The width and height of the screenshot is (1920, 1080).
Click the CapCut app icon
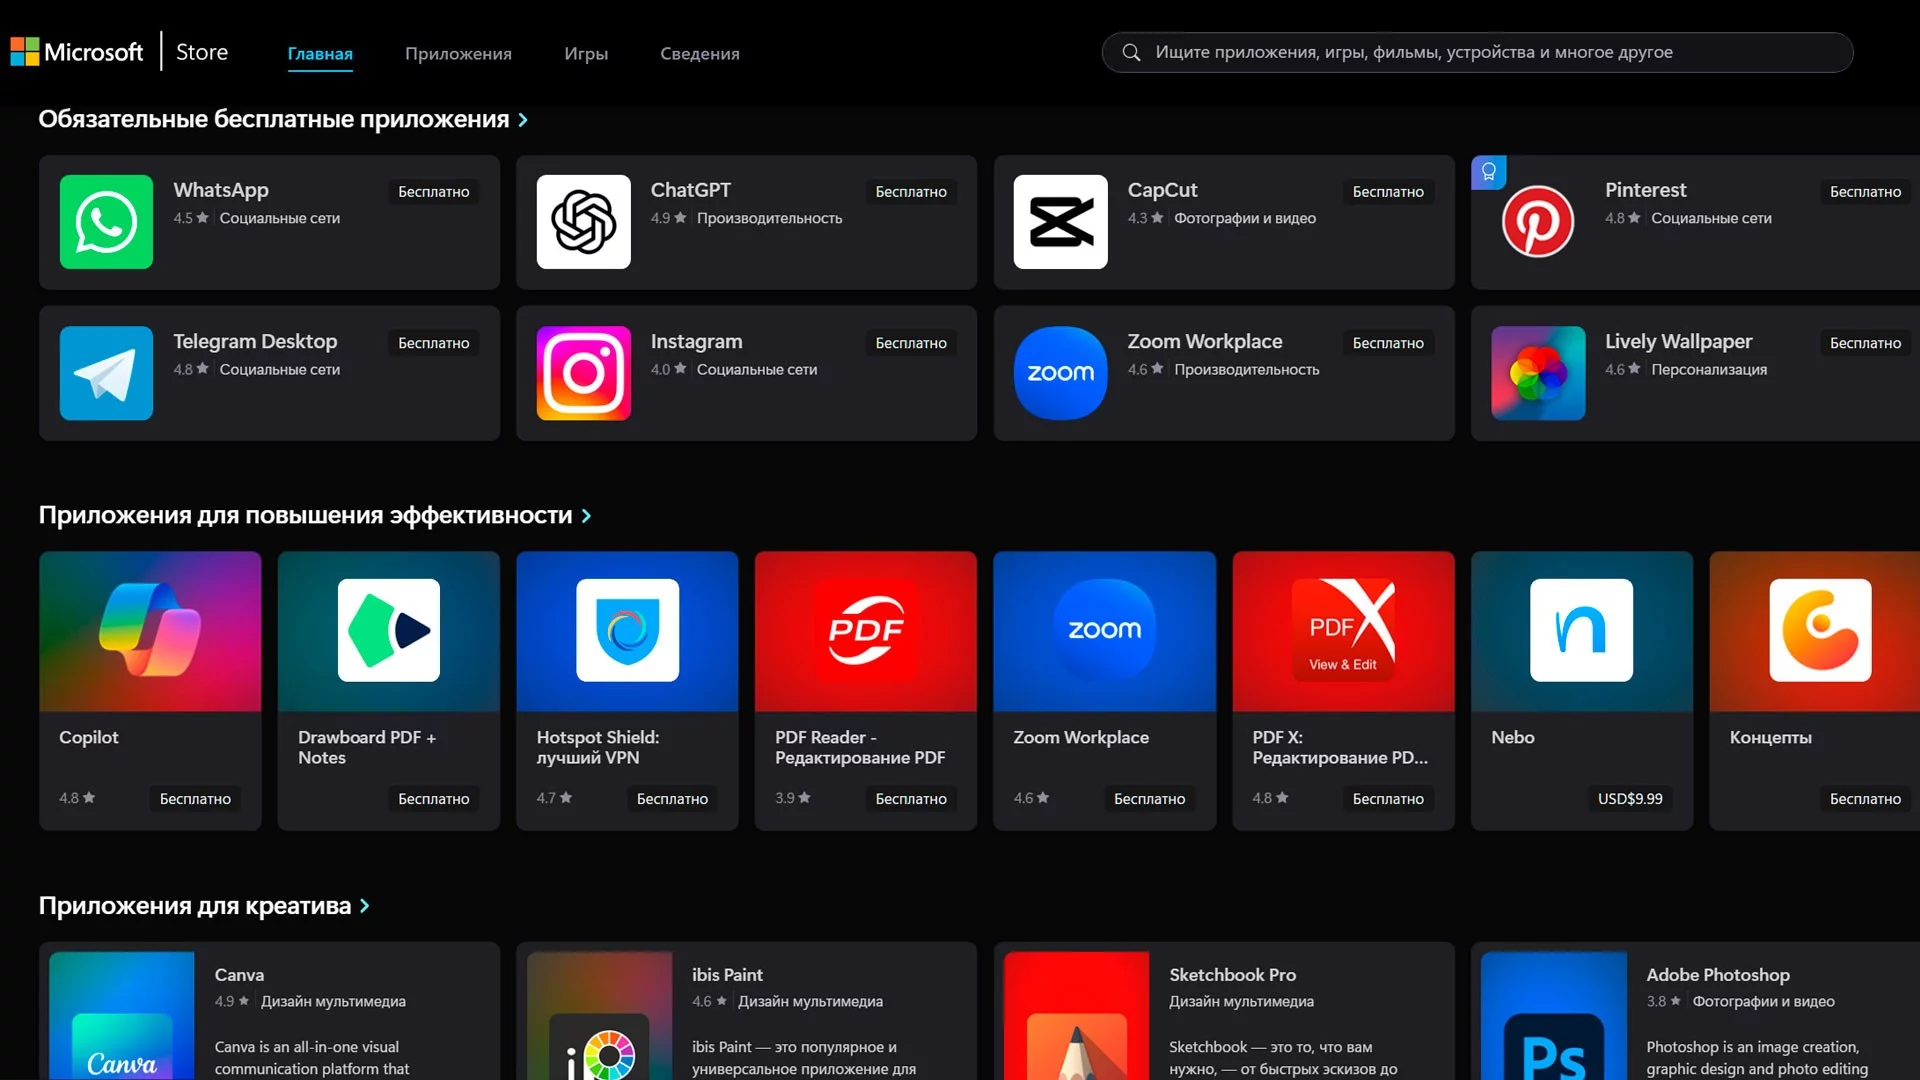click(1060, 222)
